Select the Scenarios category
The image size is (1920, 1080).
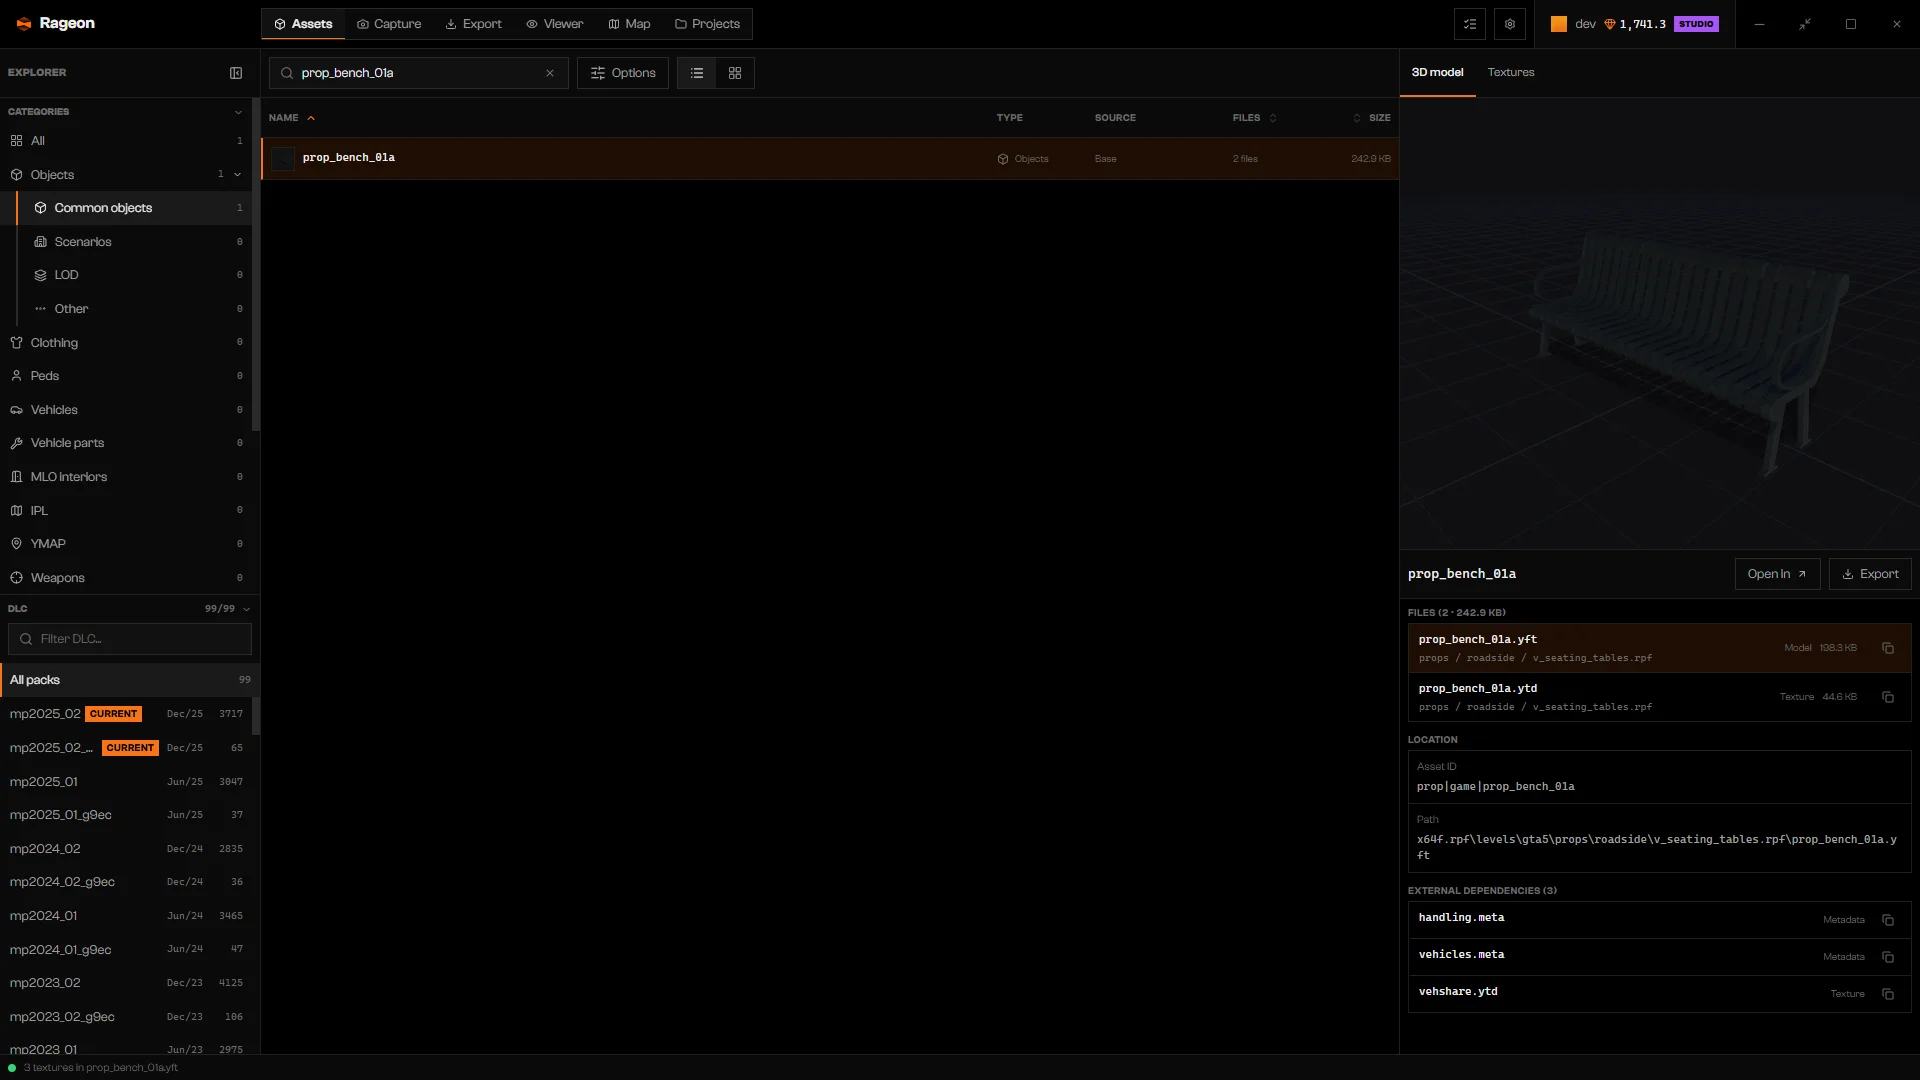(x=135, y=242)
